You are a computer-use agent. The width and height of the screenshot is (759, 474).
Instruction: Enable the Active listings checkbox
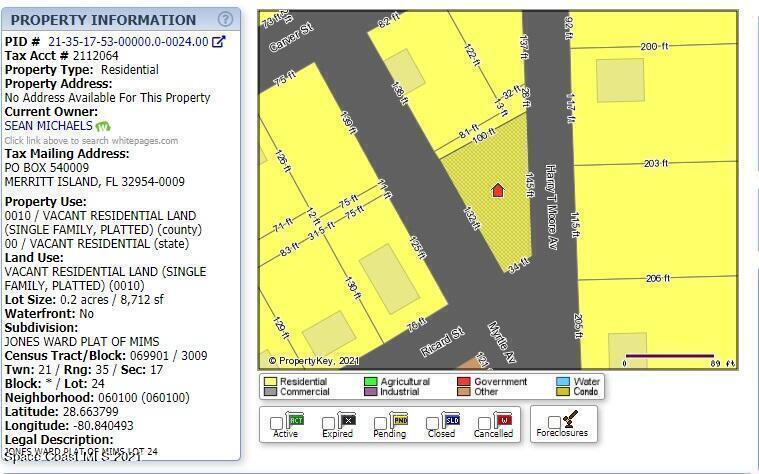277,424
